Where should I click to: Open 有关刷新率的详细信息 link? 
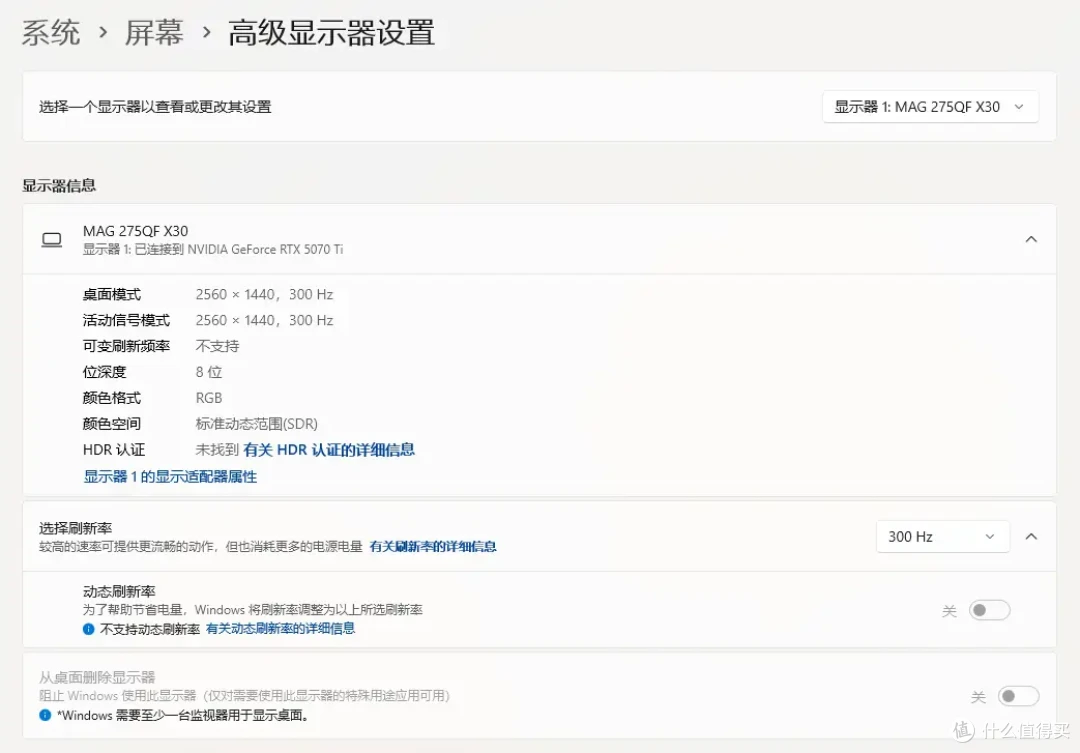coord(433,546)
